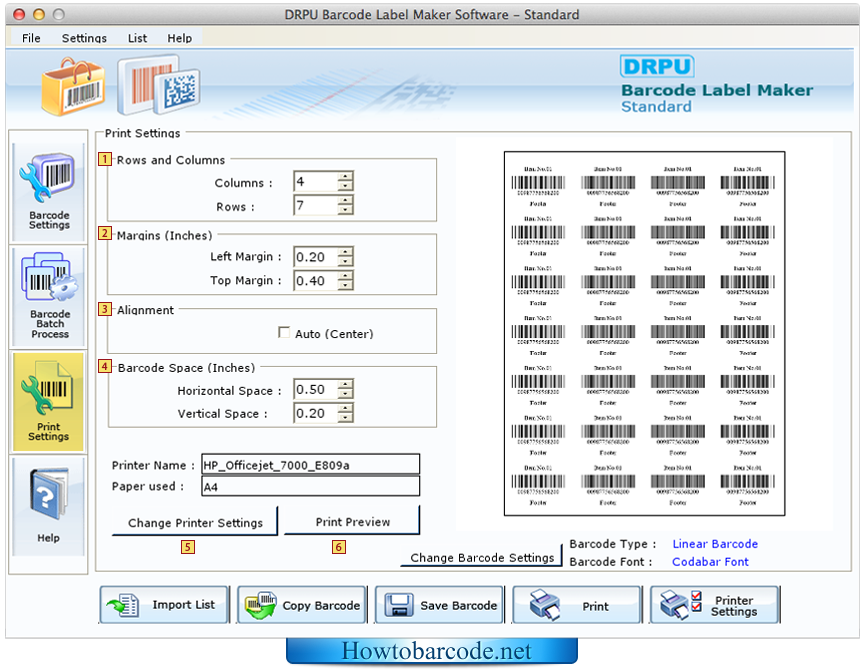Increase the Top Margin value

[345, 275]
